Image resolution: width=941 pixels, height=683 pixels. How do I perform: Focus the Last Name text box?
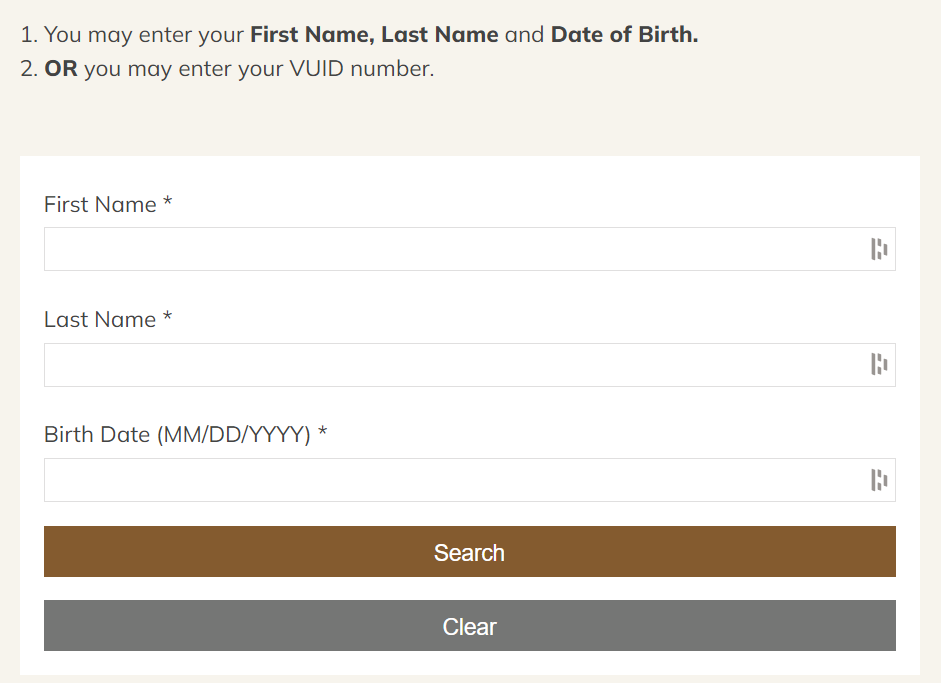tap(450, 365)
